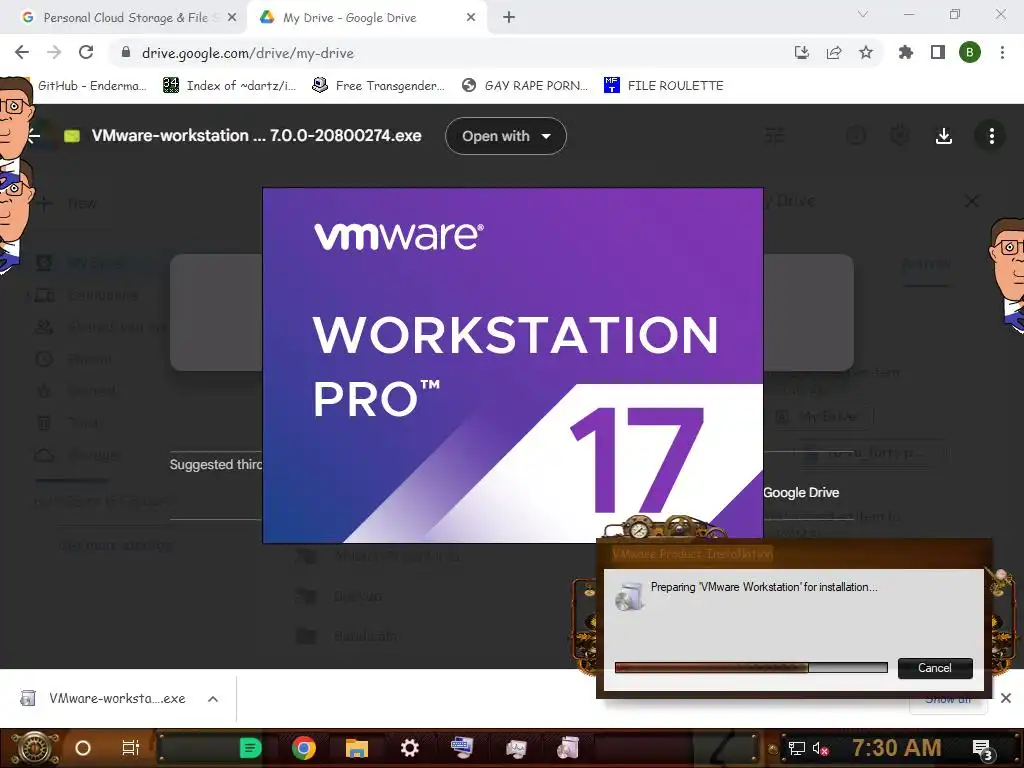Reload the Google Drive page
Image resolution: width=1024 pixels, height=768 pixels.
(86, 52)
